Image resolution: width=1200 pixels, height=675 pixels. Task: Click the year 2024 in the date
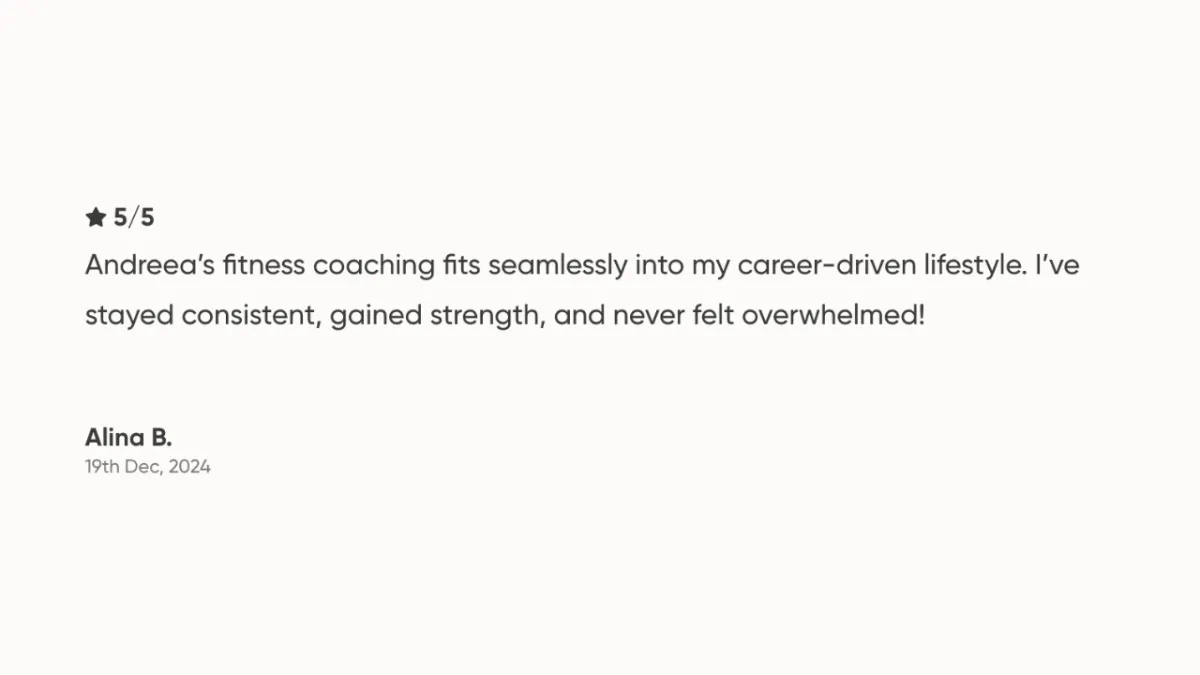(190, 466)
